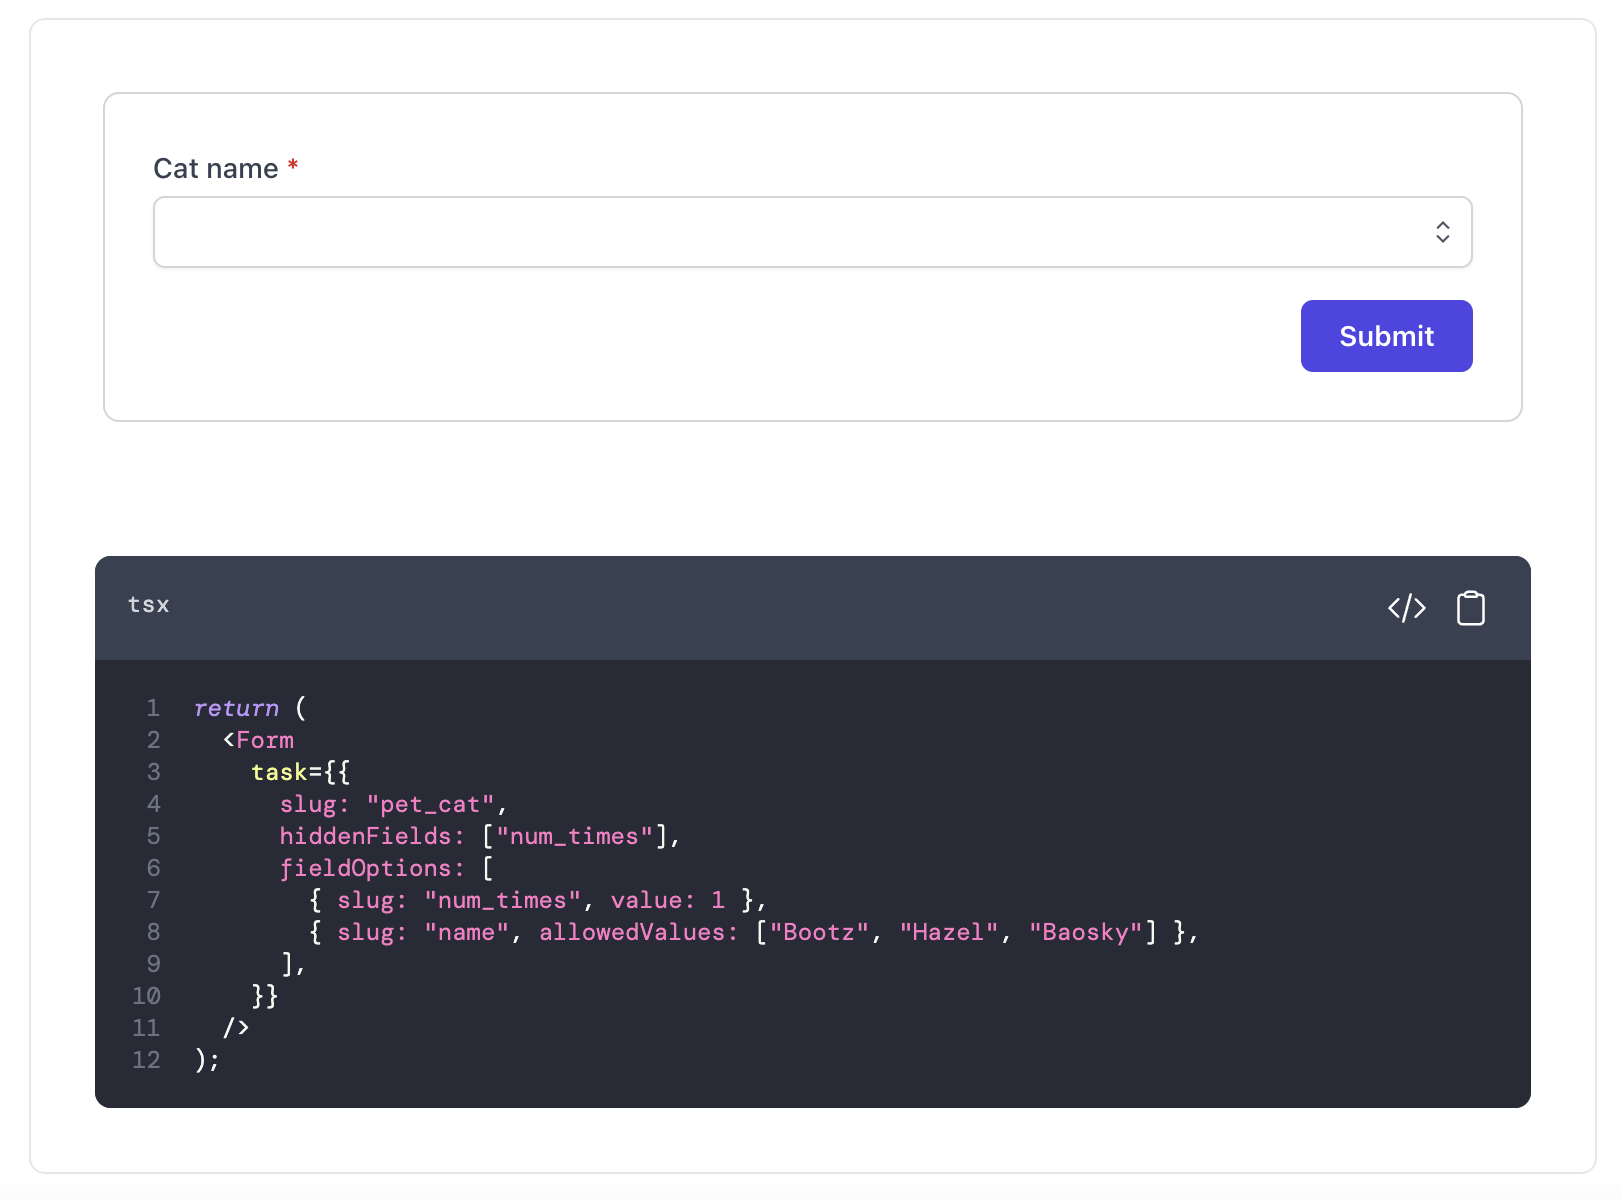The width and height of the screenshot is (1622, 1200).
Task: Click the hiddenFields property in code
Action: click(x=366, y=836)
